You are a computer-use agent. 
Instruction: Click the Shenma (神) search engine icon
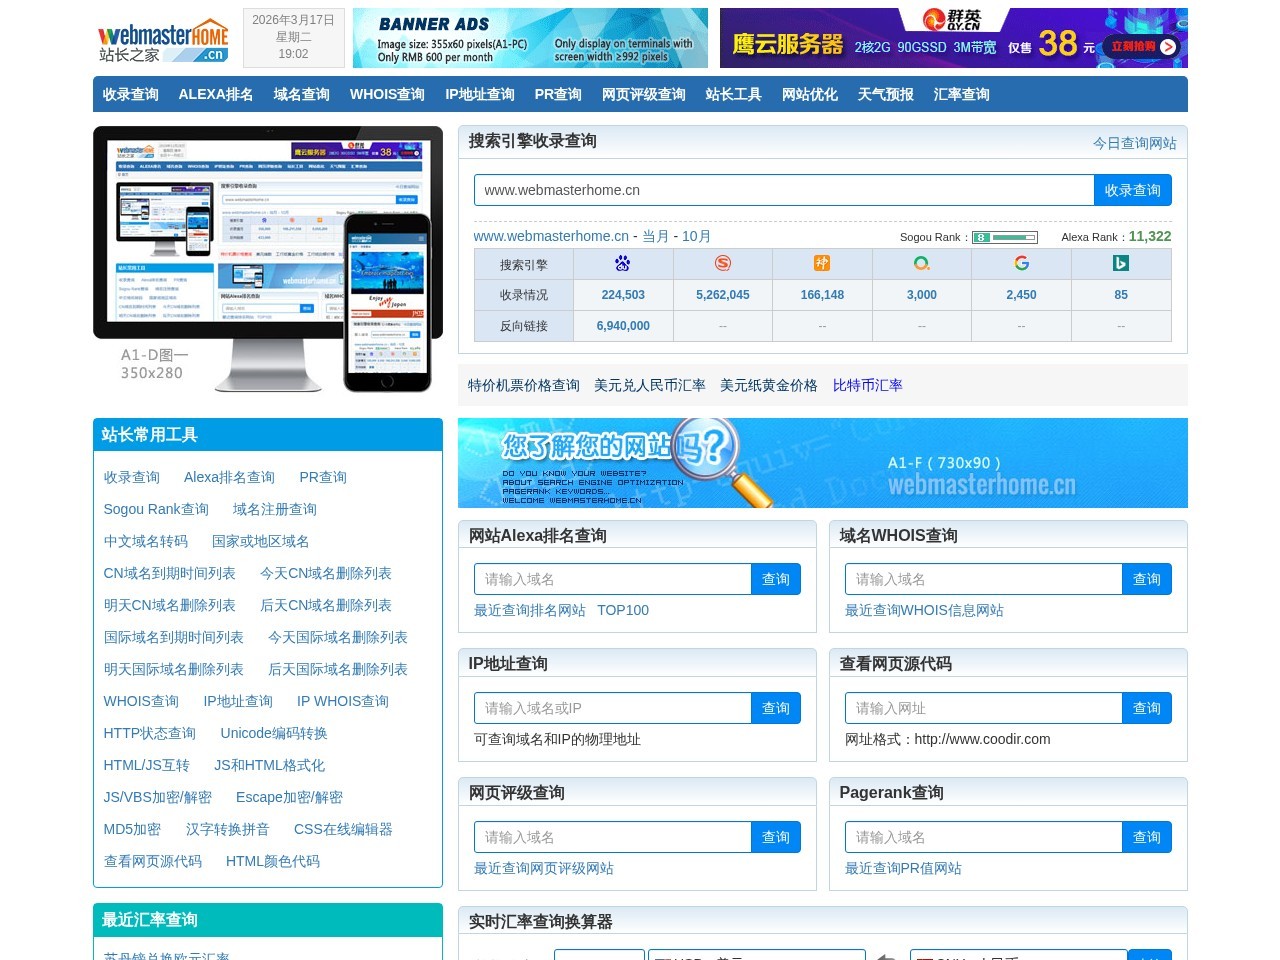[x=822, y=263]
